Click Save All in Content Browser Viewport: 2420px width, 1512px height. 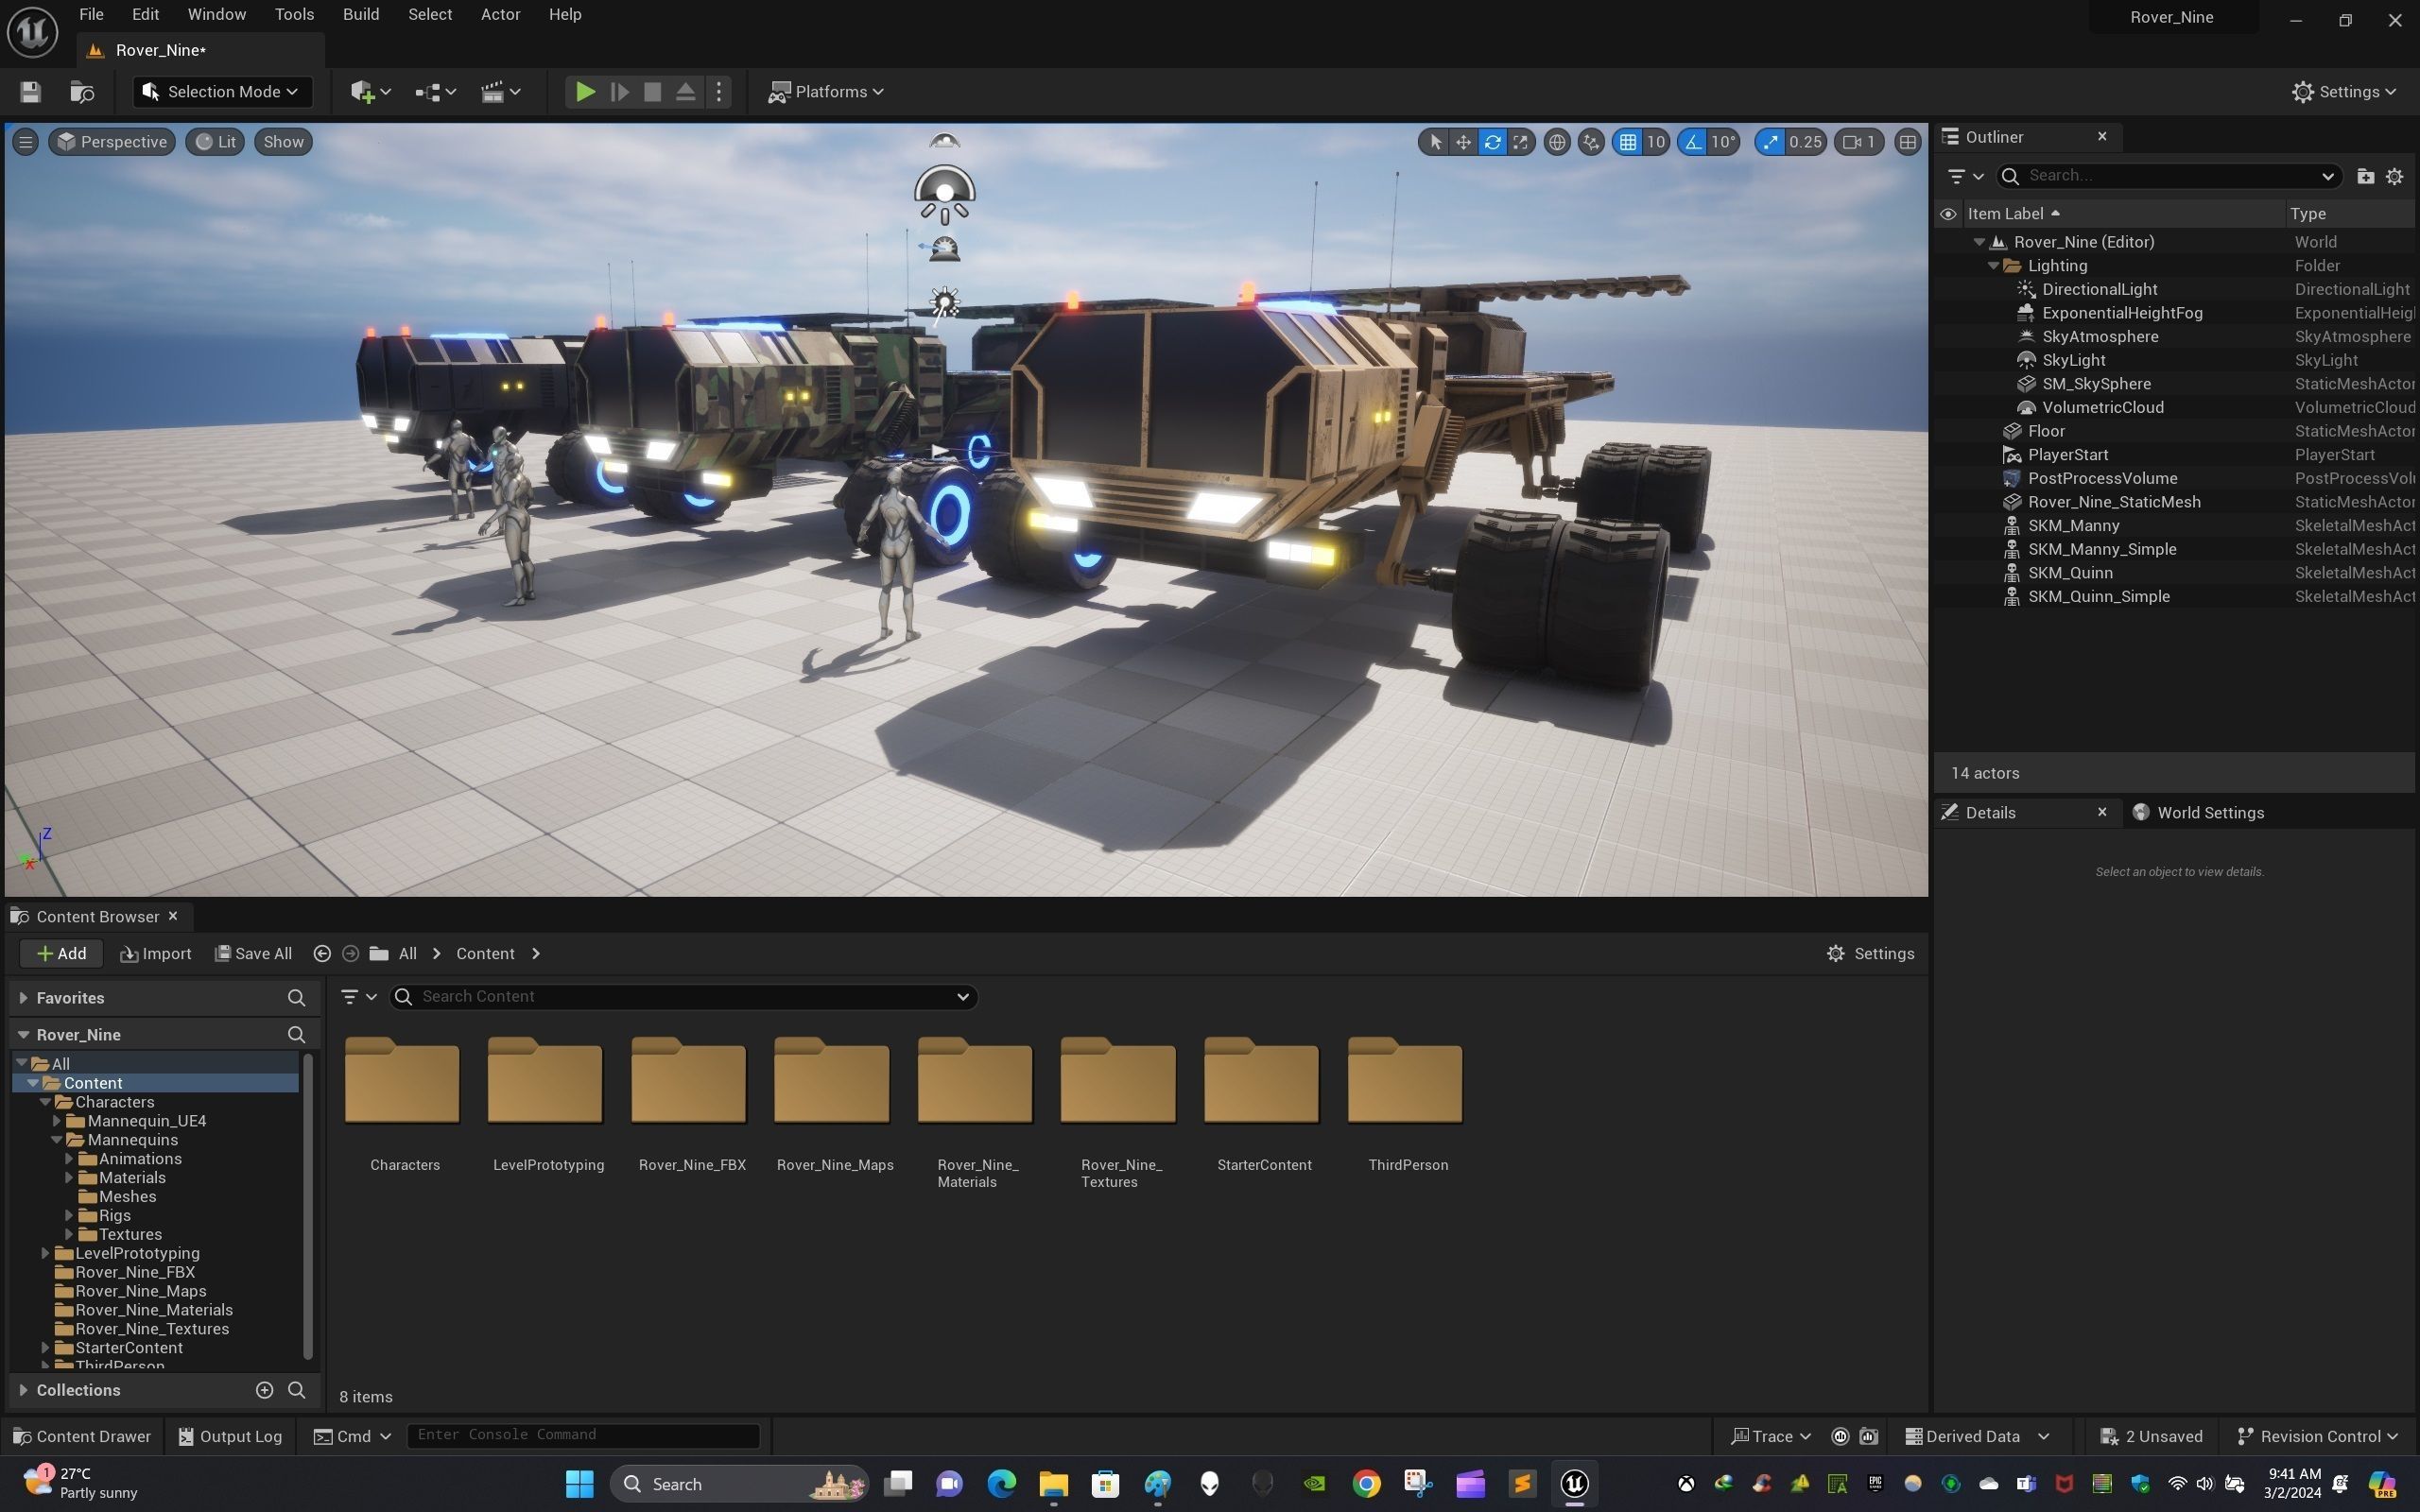coord(253,953)
